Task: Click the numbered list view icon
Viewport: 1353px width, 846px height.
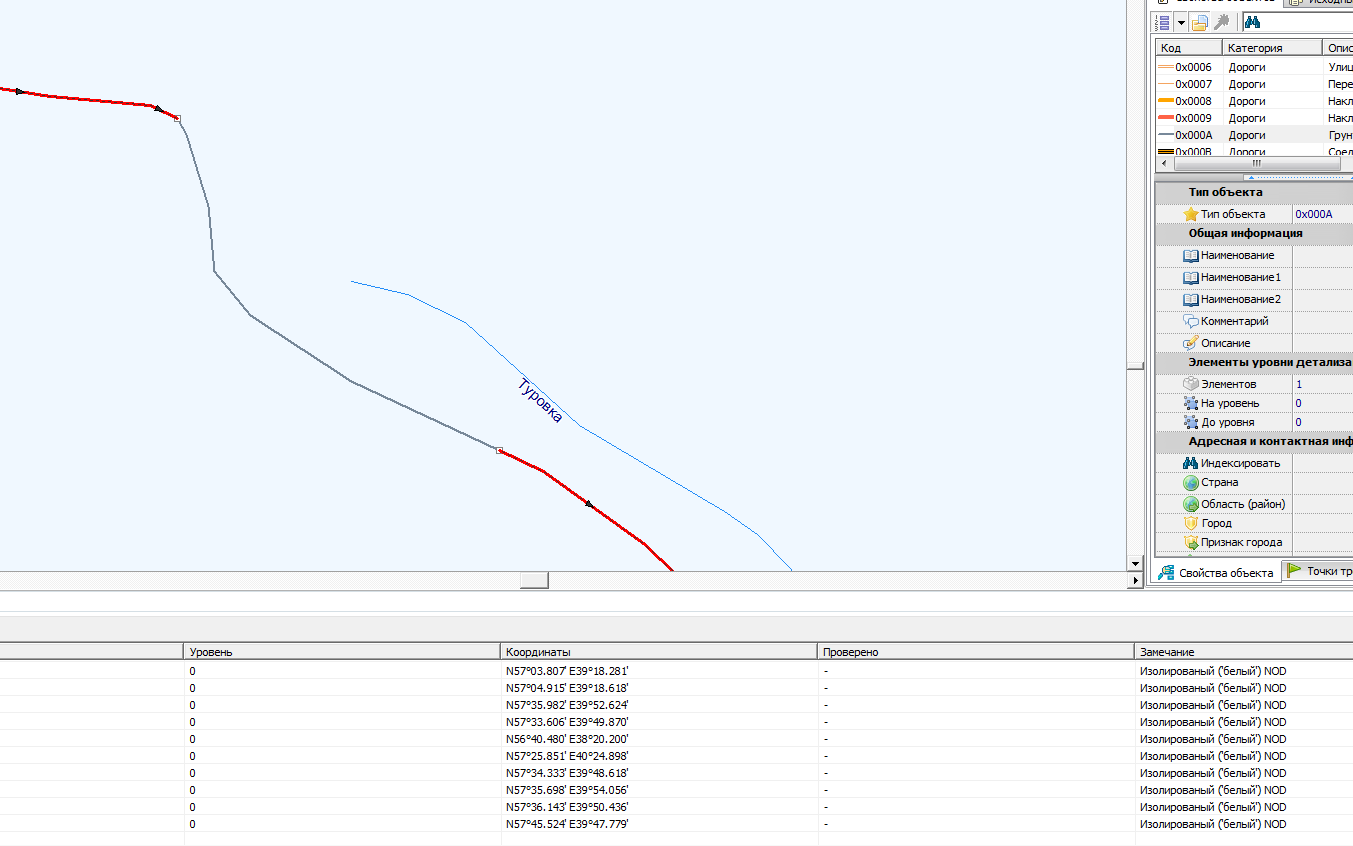Action: point(1163,22)
